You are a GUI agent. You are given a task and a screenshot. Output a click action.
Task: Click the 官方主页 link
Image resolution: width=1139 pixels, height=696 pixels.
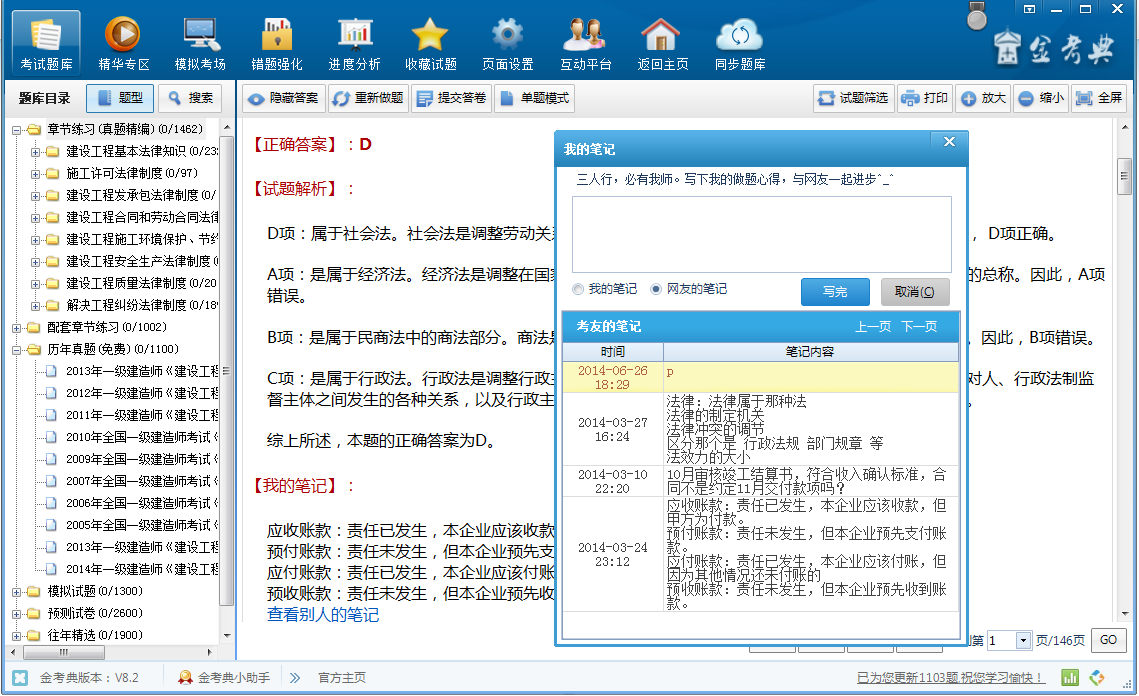341,678
